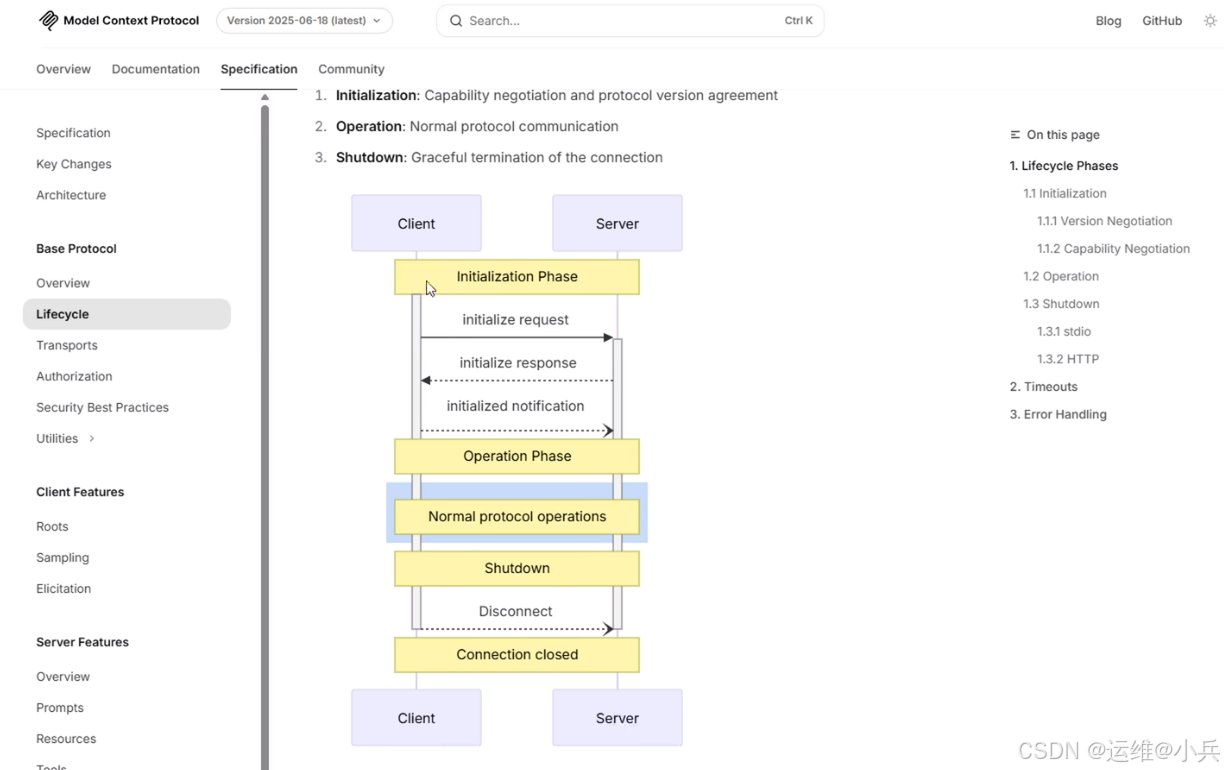The height and width of the screenshot is (770, 1224).
Task: Focus the Search input field
Action: pyautogui.click(x=630, y=20)
